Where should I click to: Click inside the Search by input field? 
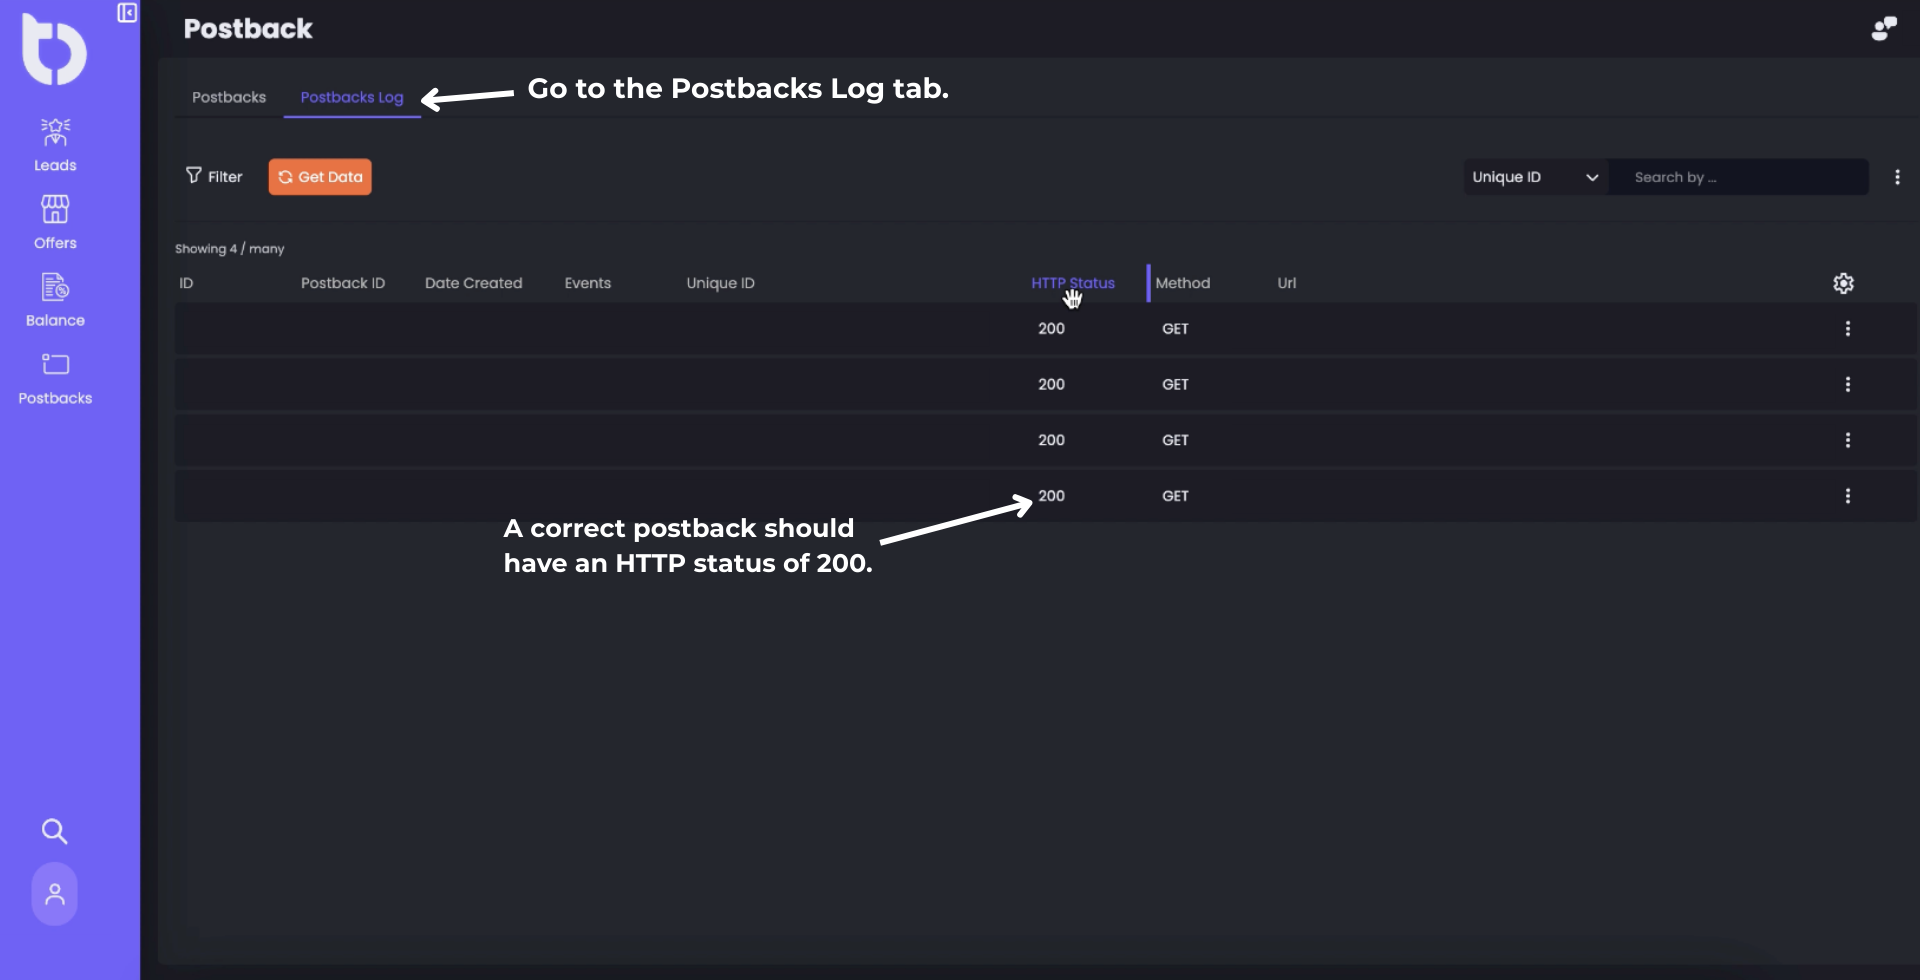coord(1740,176)
